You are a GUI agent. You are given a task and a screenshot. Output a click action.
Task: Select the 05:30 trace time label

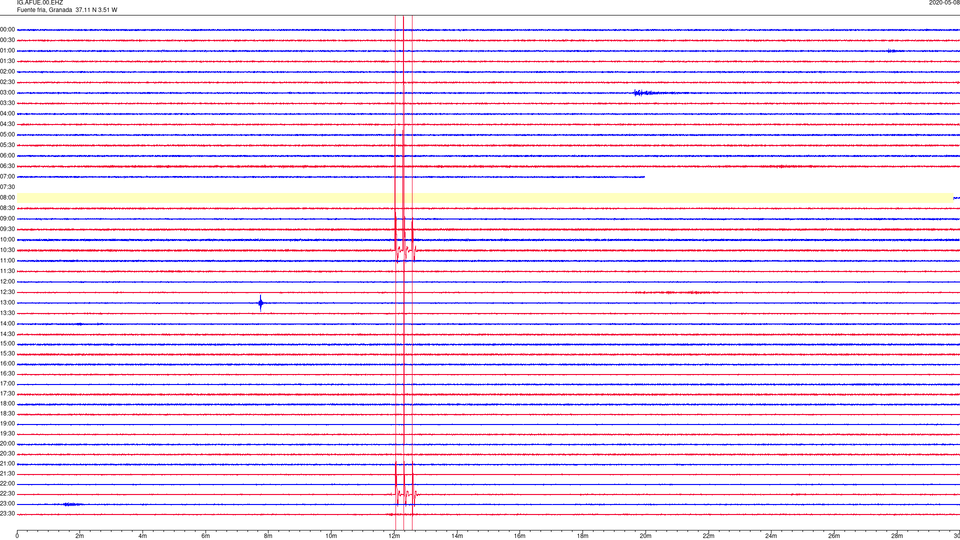click(x=7, y=145)
